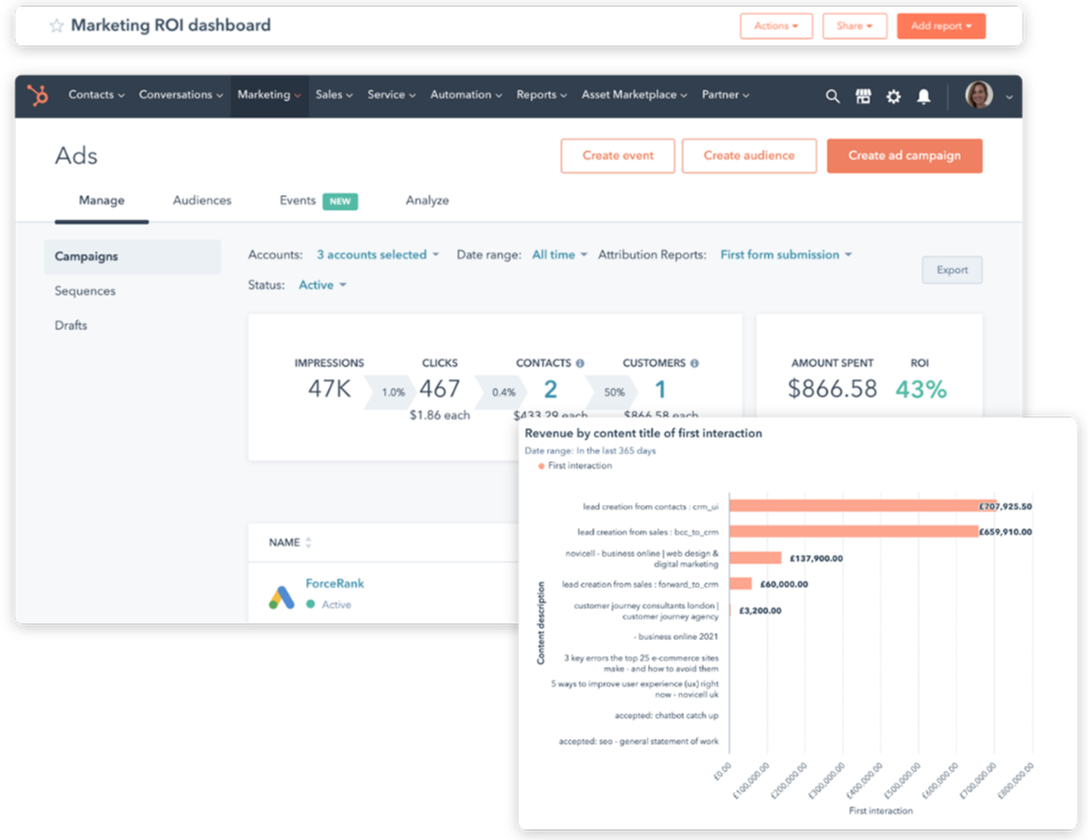Image resolution: width=1088 pixels, height=840 pixels.
Task: Open search with the magnifier icon
Action: 833,96
